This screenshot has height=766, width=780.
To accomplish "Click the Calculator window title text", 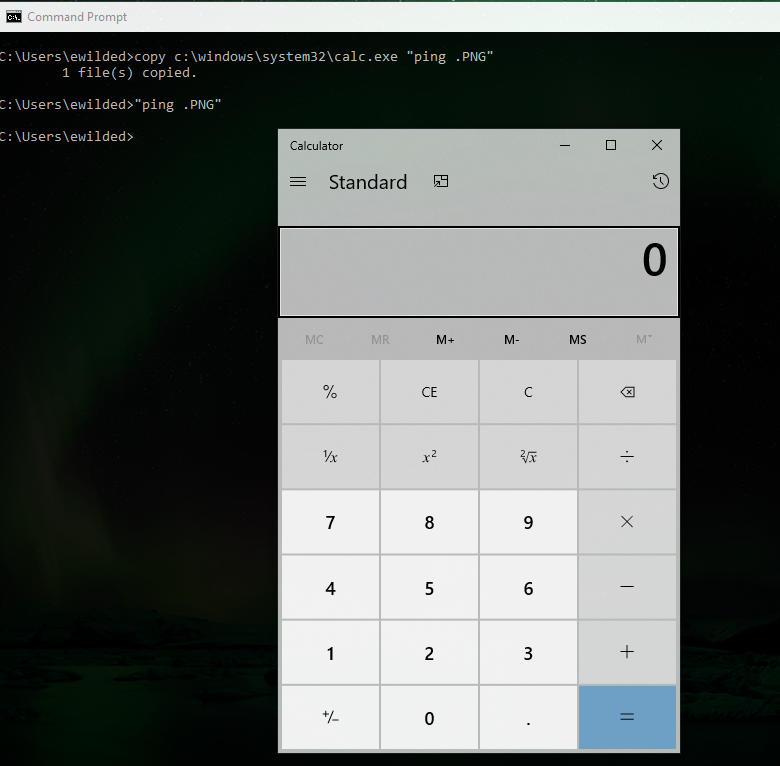I will [x=316, y=146].
